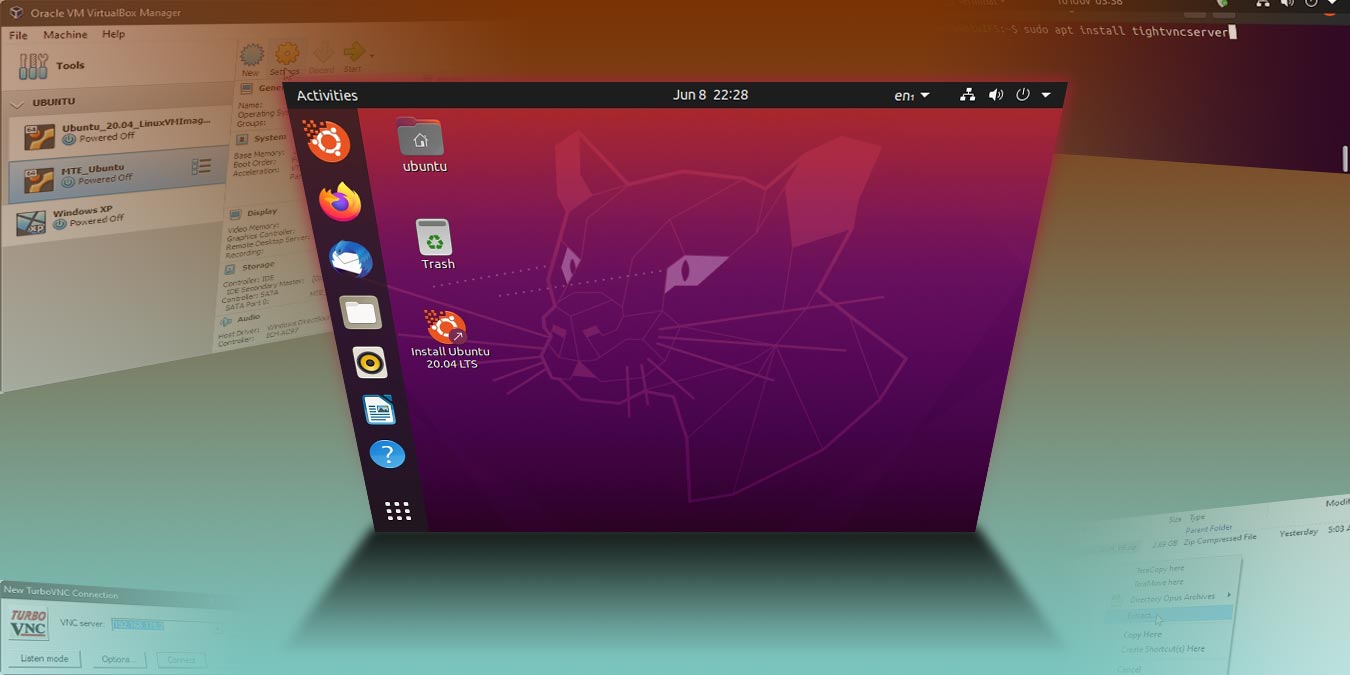Open TurboVNC Options

tap(120, 658)
